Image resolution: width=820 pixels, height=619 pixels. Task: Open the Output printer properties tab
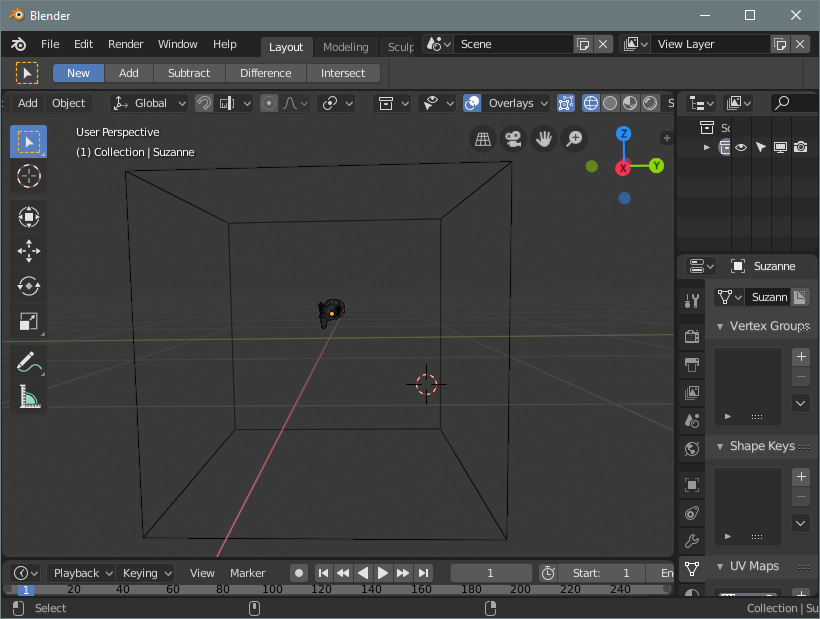coord(692,364)
